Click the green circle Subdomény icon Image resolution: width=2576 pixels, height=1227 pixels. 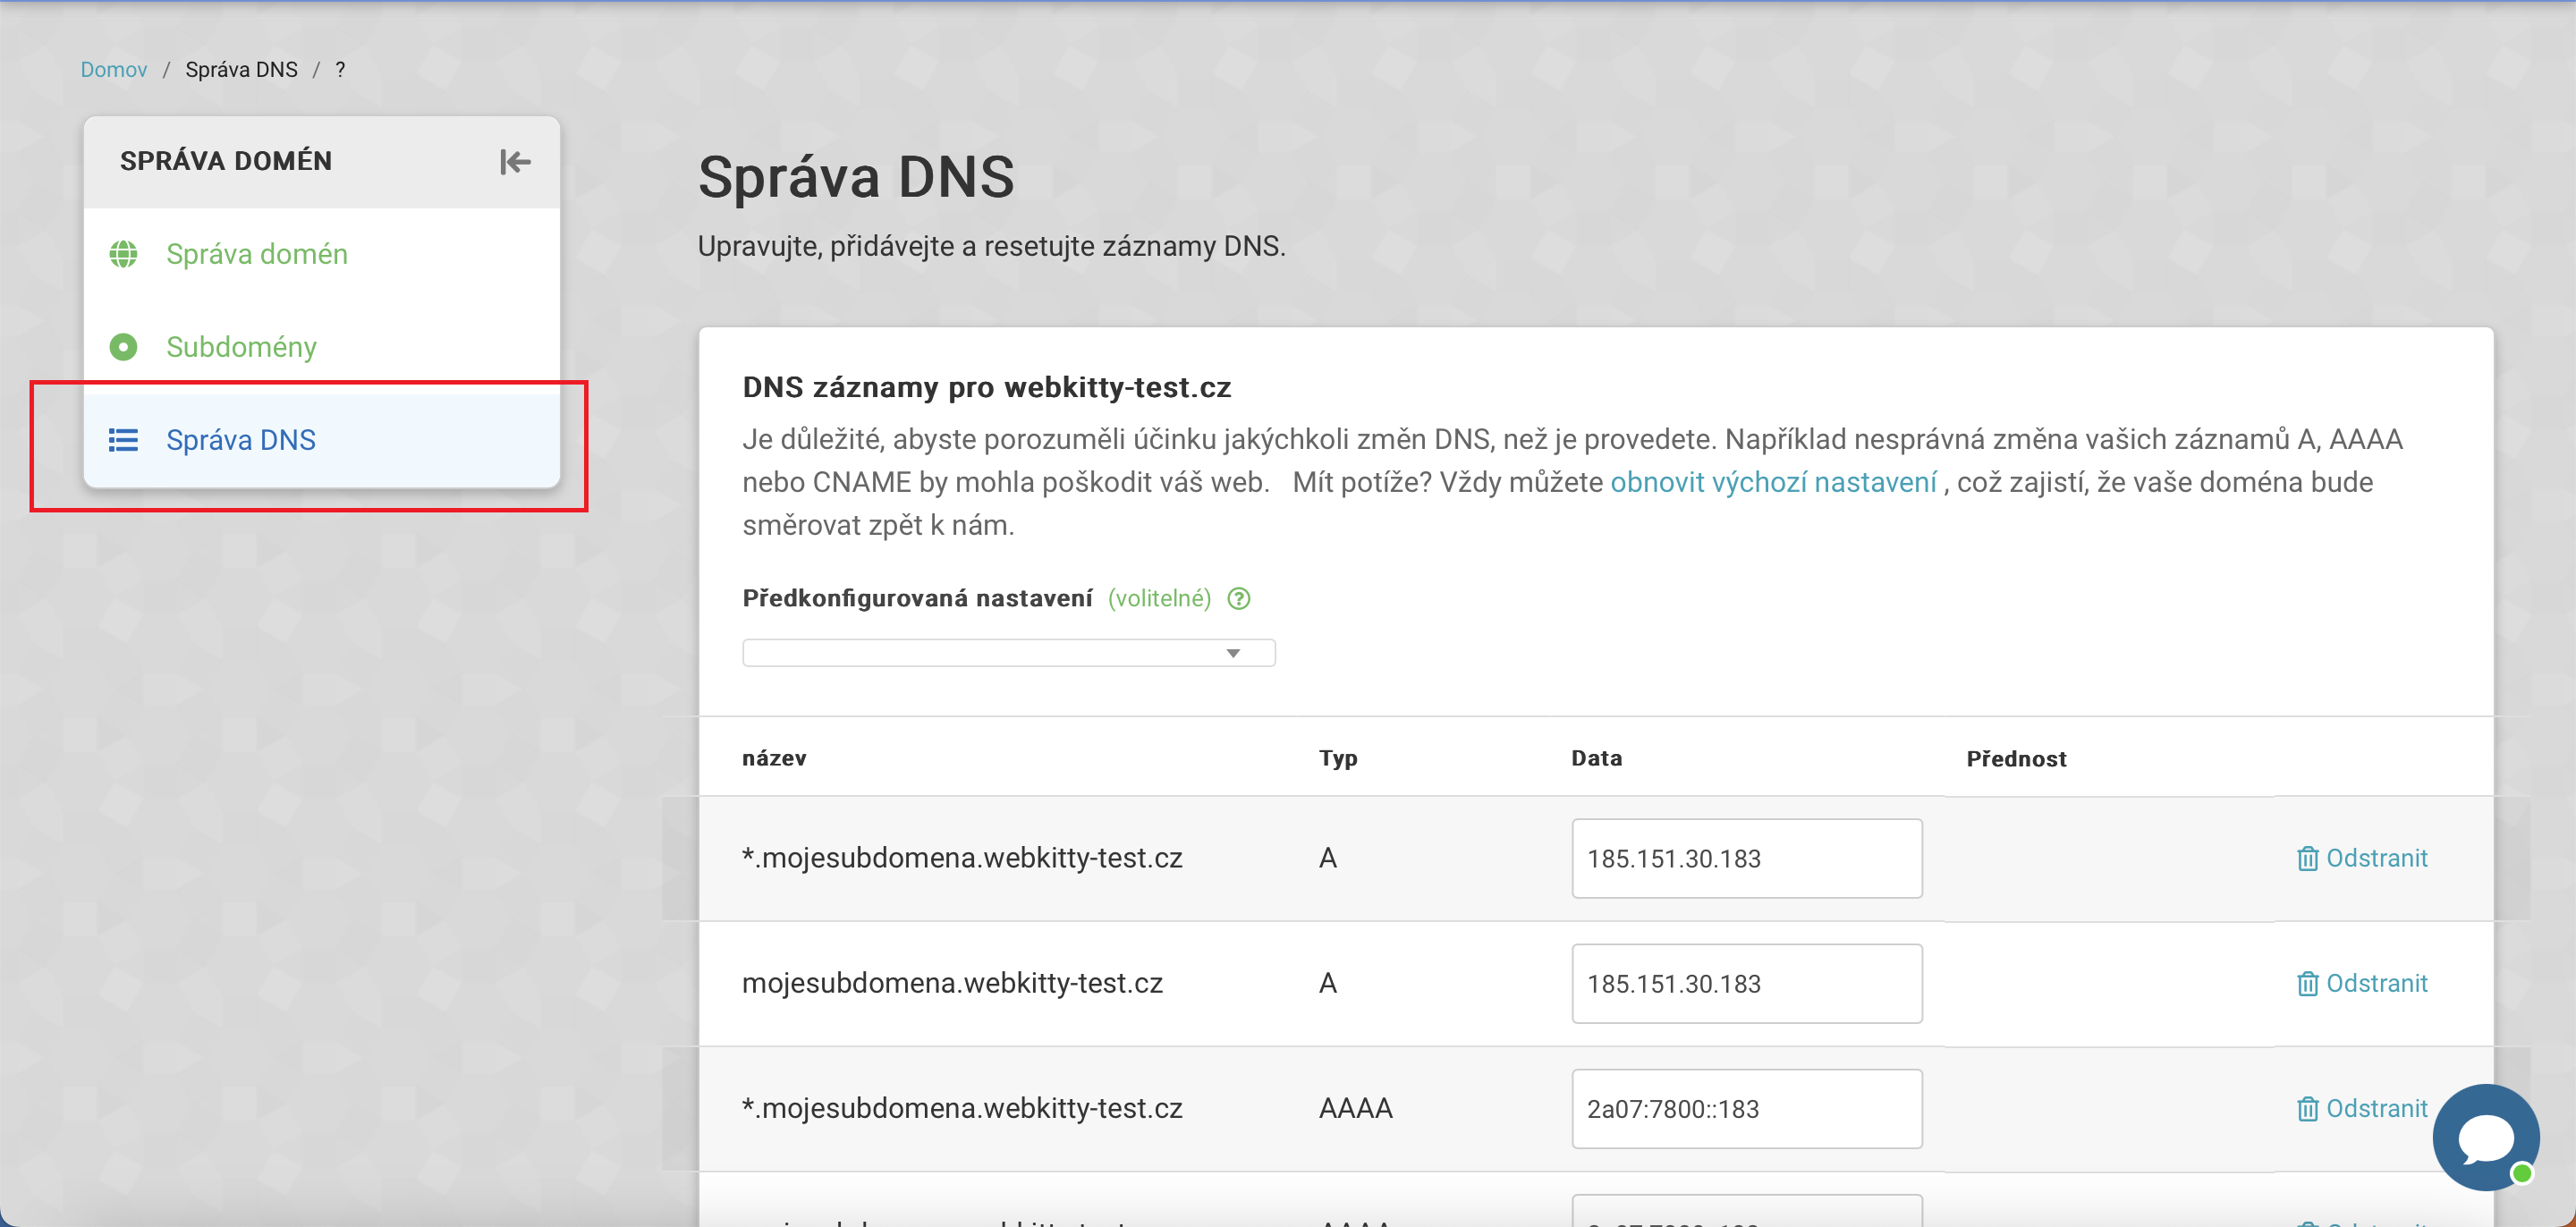coord(123,347)
